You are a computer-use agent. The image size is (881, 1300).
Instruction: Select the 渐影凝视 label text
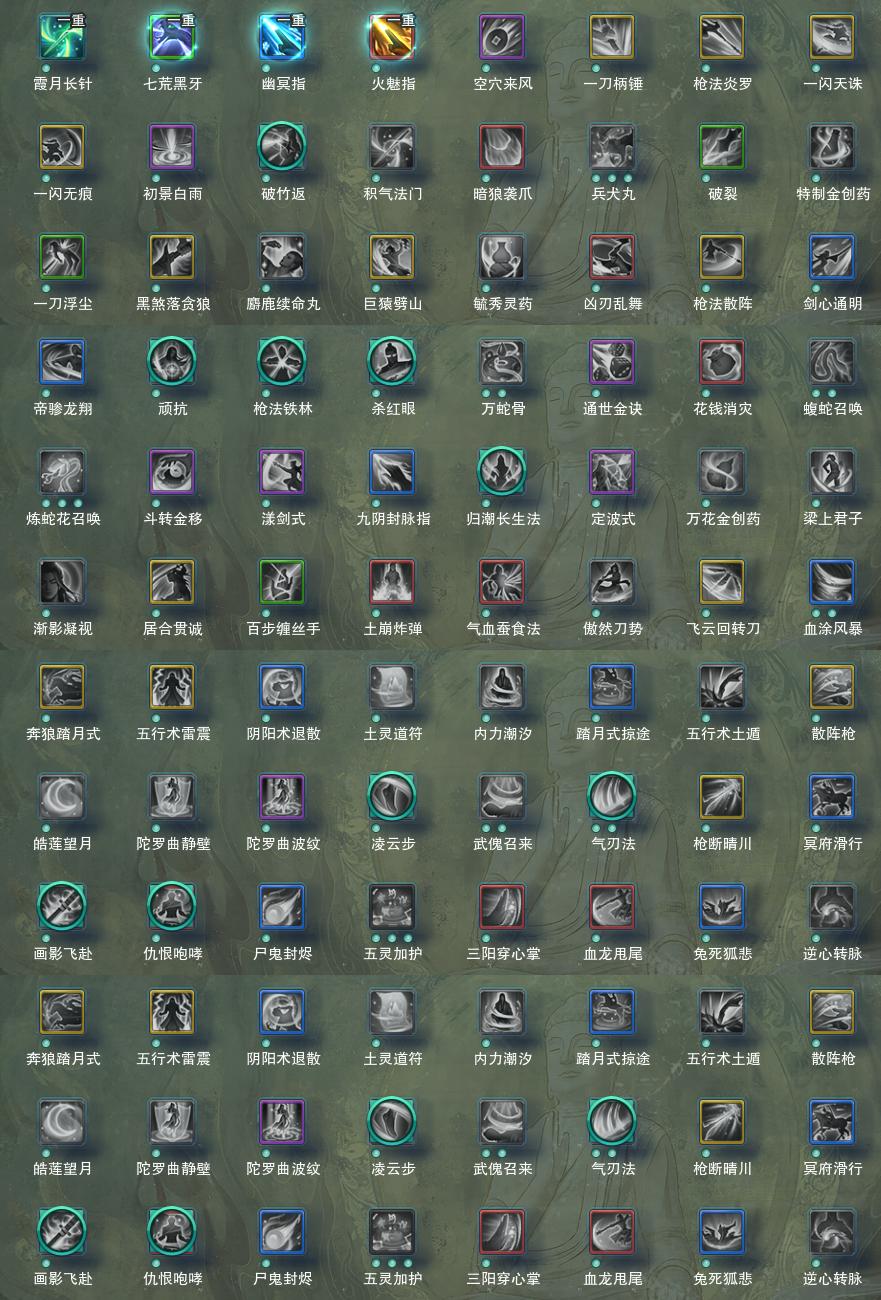click(63, 629)
